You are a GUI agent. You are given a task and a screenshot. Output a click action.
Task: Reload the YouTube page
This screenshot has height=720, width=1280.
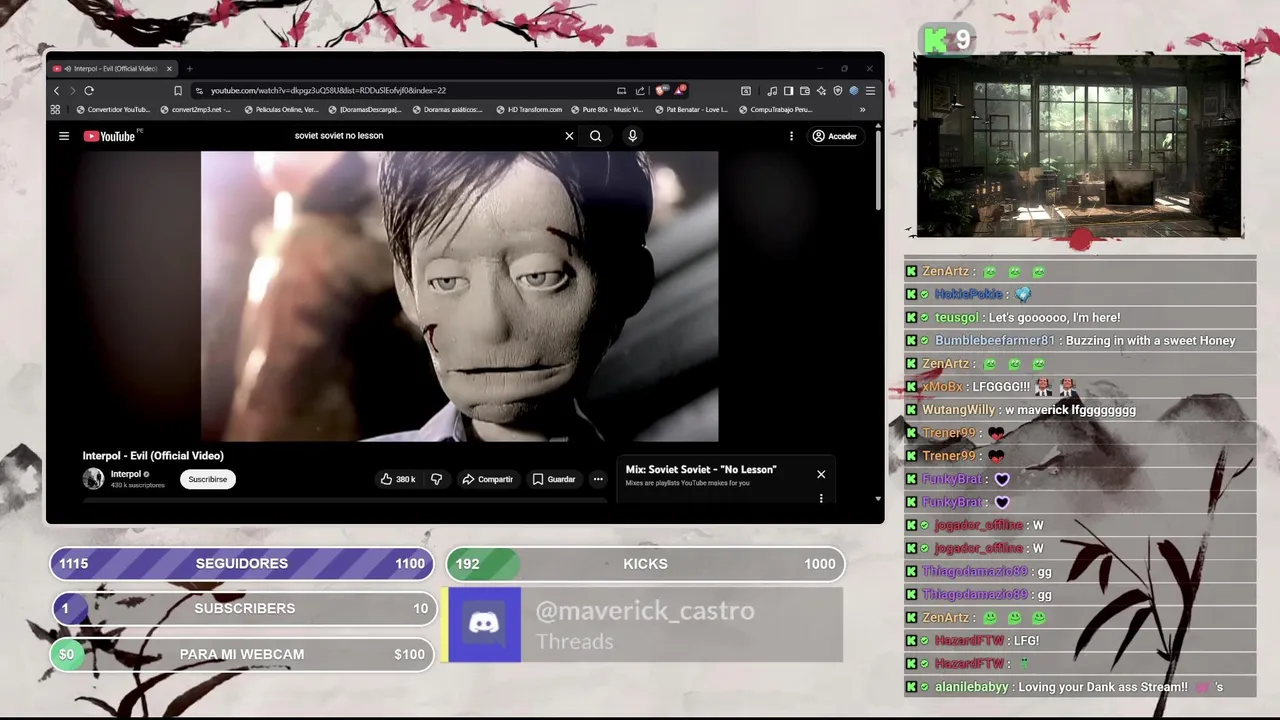(89, 91)
